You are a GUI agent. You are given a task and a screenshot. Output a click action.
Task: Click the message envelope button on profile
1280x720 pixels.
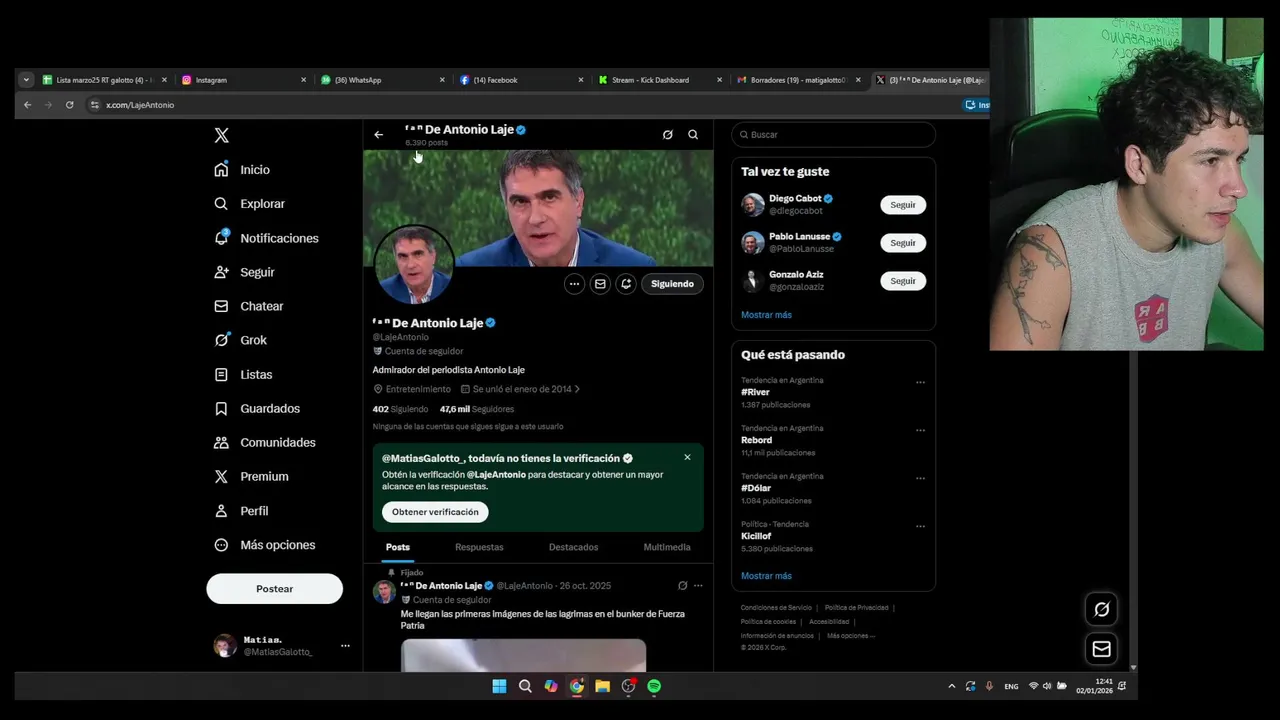tap(600, 284)
